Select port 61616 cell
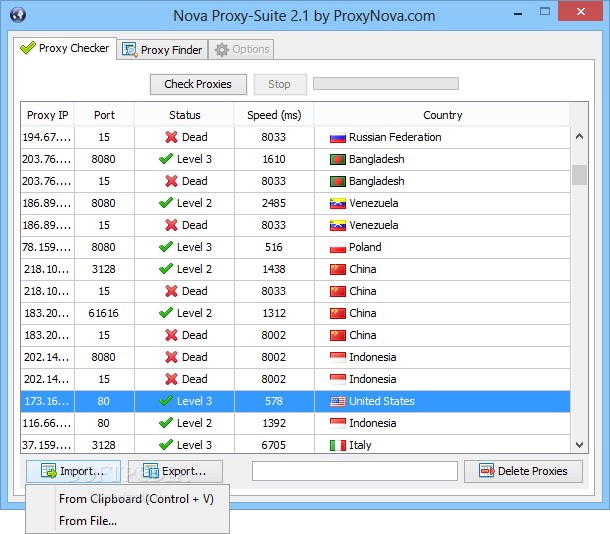610x534 pixels. pos(104,313)
